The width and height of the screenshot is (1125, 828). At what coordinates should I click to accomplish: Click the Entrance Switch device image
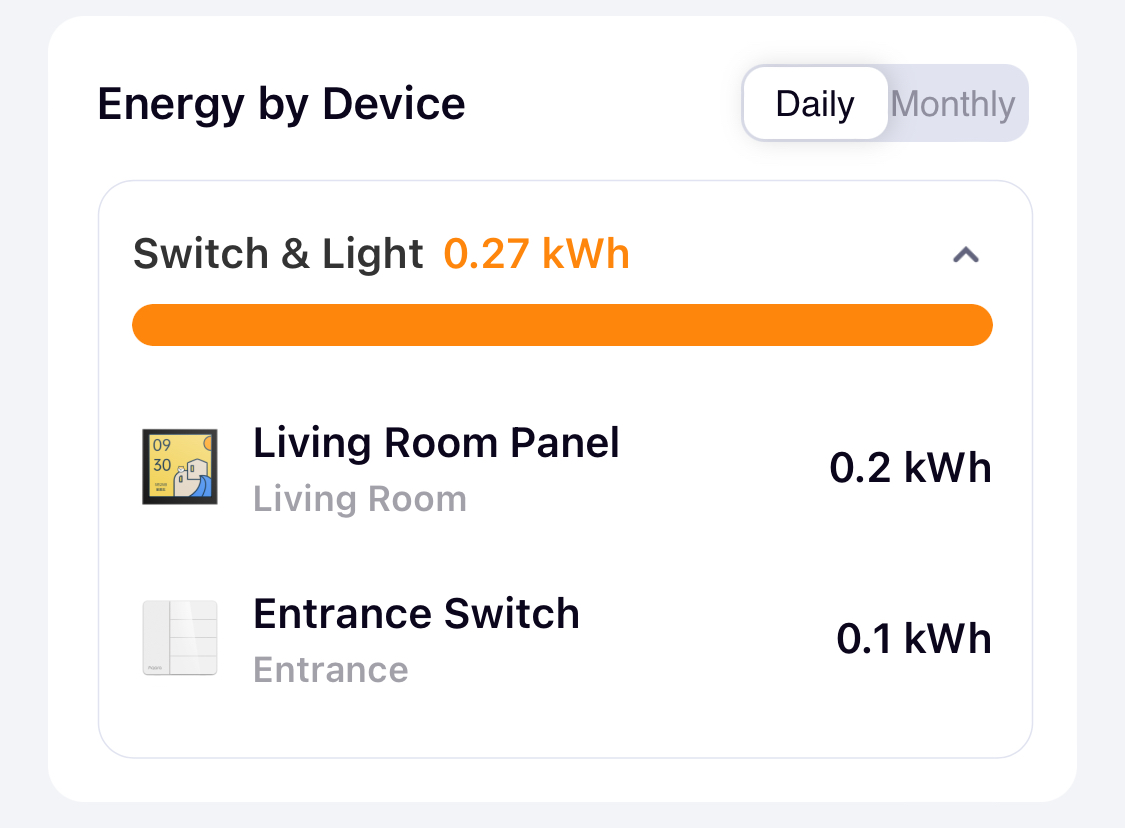[x=179, y=638]
